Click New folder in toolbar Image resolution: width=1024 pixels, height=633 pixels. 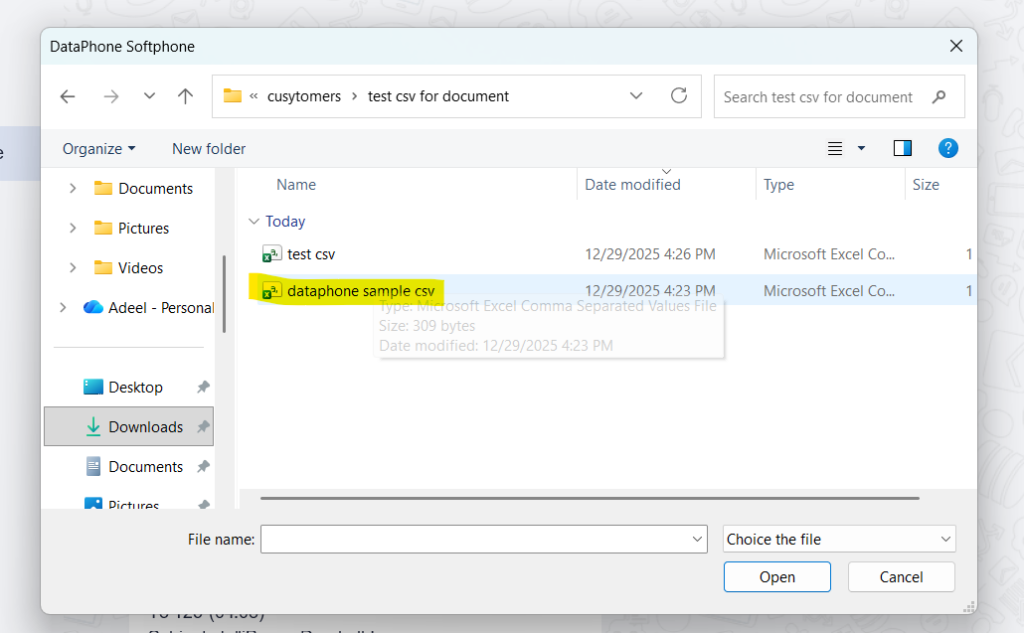tap(208, 149)
